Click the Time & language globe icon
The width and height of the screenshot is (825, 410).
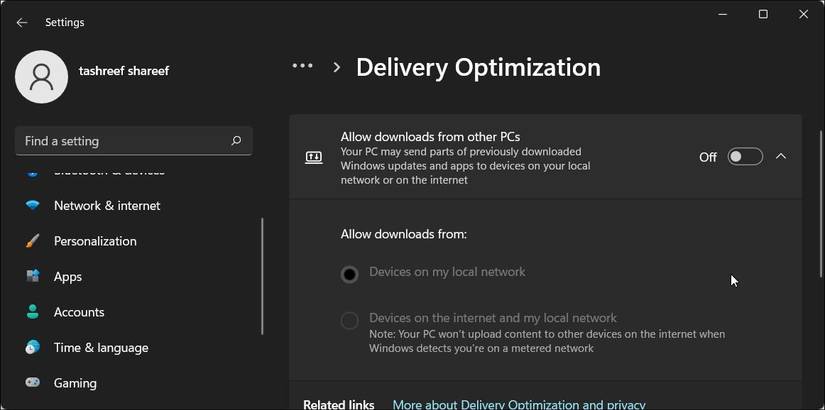pyautogui.click(x=33, y=347)
